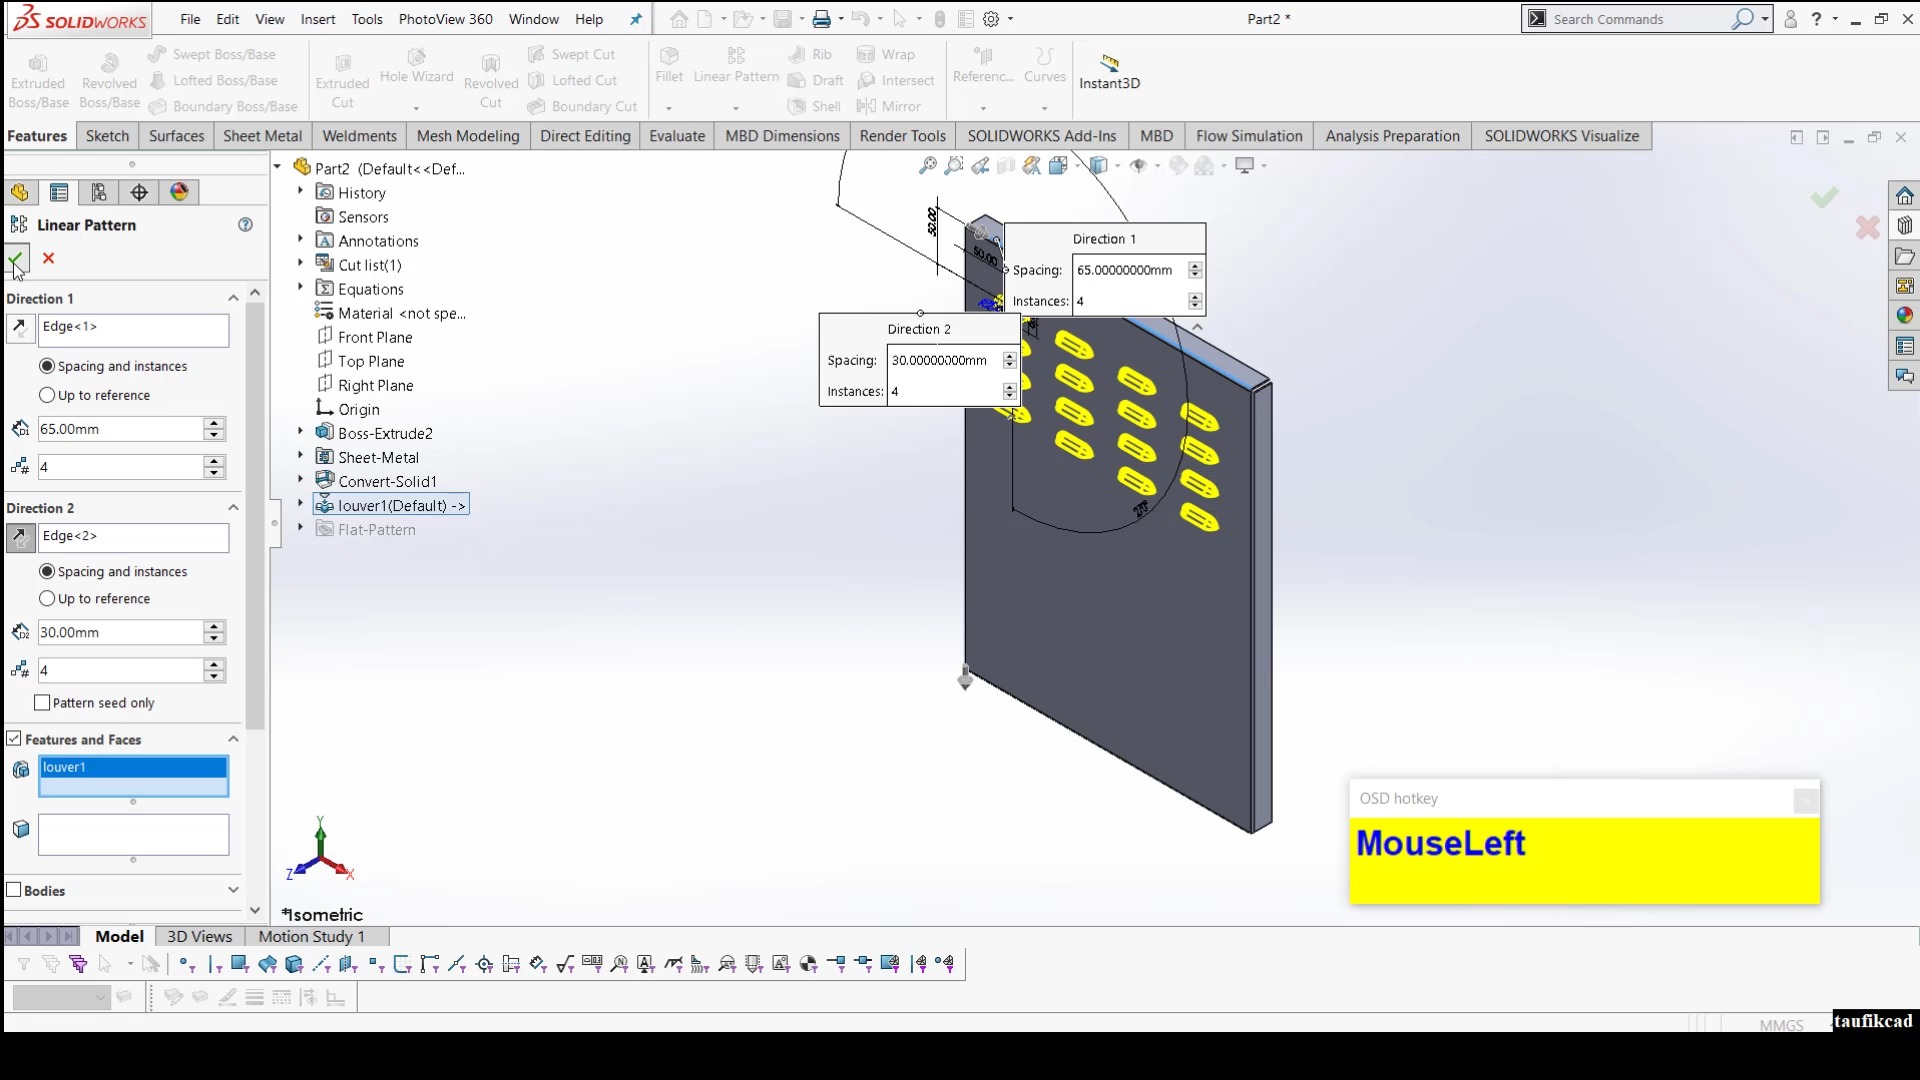1920x1080 pixels.
Task: Toggle Features and Faces checkbox
Action: pos(14,739)
